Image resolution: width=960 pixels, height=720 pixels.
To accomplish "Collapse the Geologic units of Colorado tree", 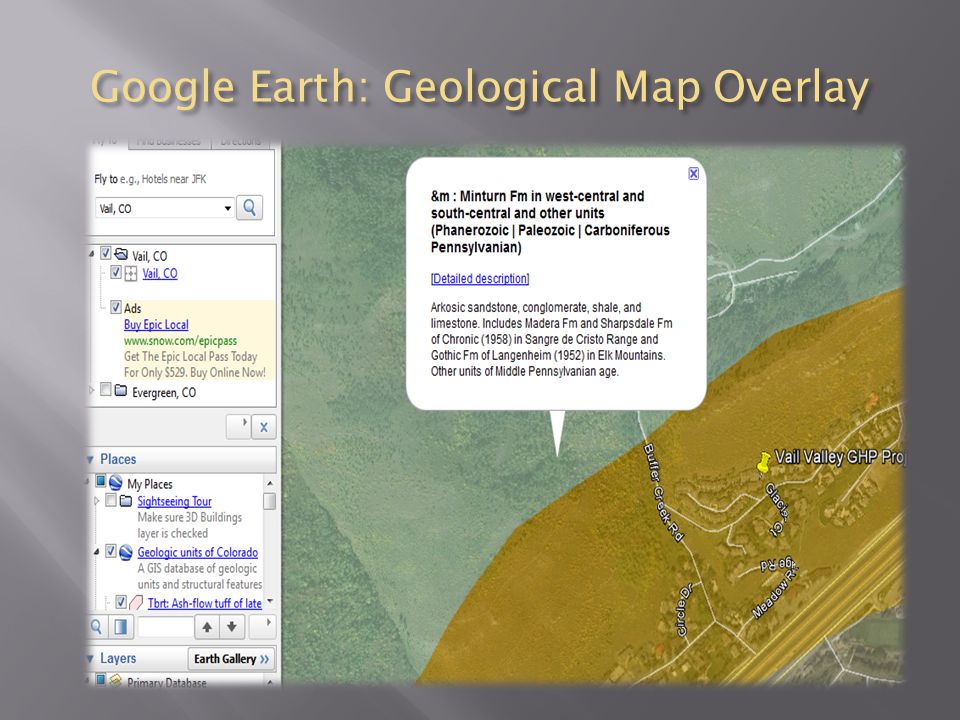I will 97,552.
